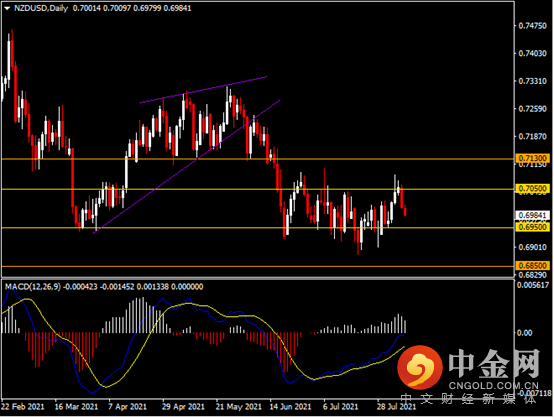
Task: Select the upper purple trendline
Action: tap(203, 90)
